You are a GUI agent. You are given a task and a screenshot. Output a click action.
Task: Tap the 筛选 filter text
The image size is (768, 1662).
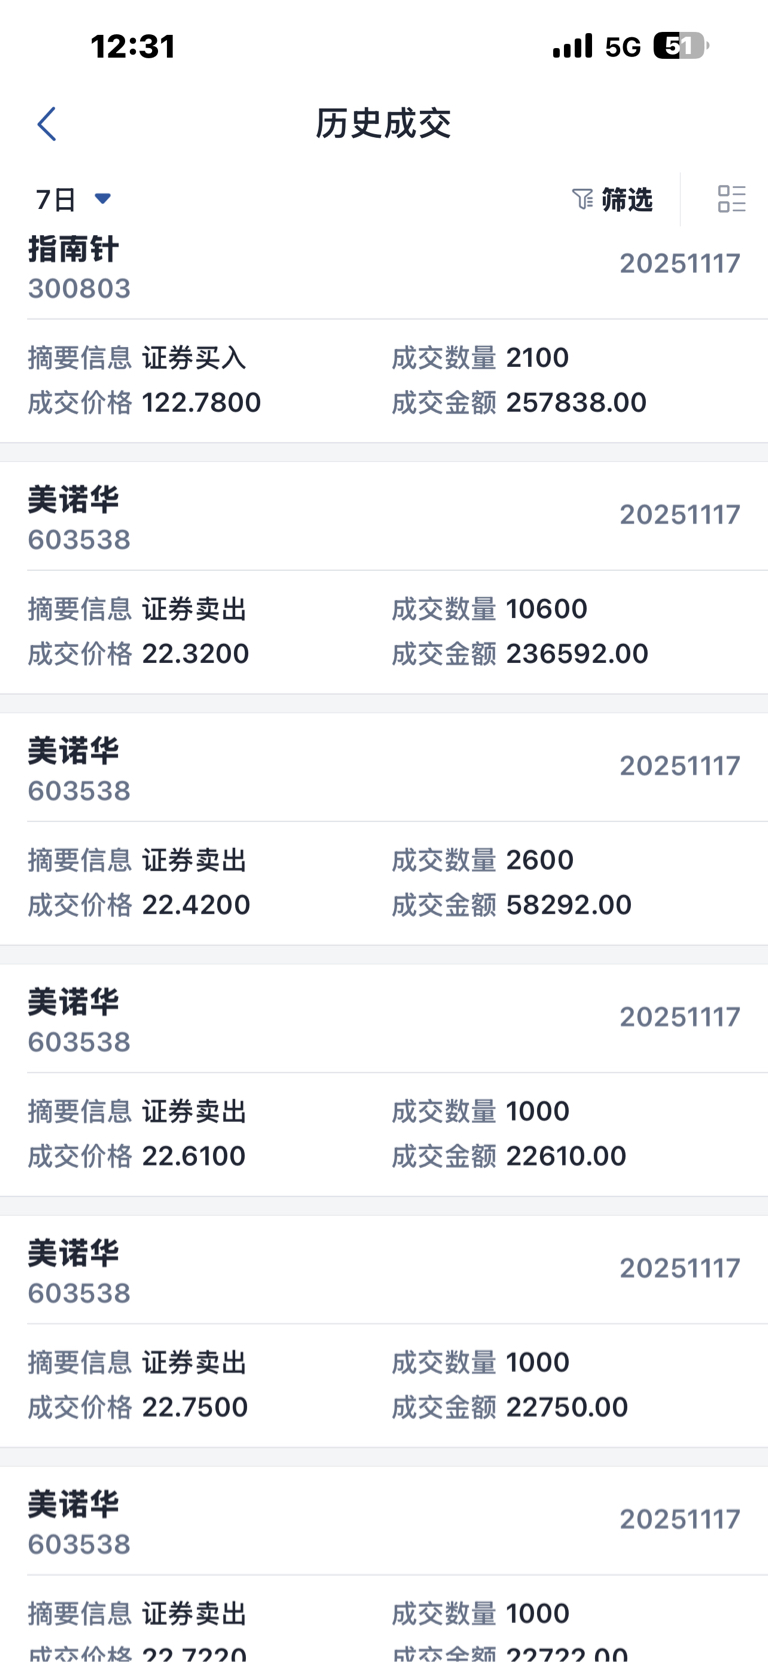(627, 199)
